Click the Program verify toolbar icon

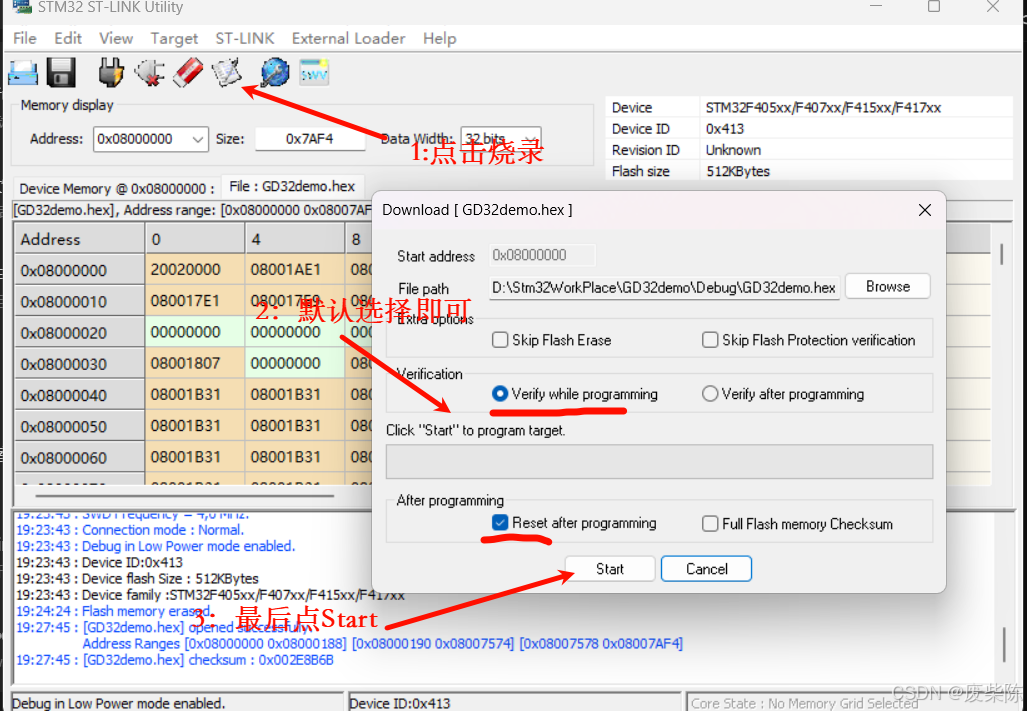pyautogui.click(x=227, y=73)
